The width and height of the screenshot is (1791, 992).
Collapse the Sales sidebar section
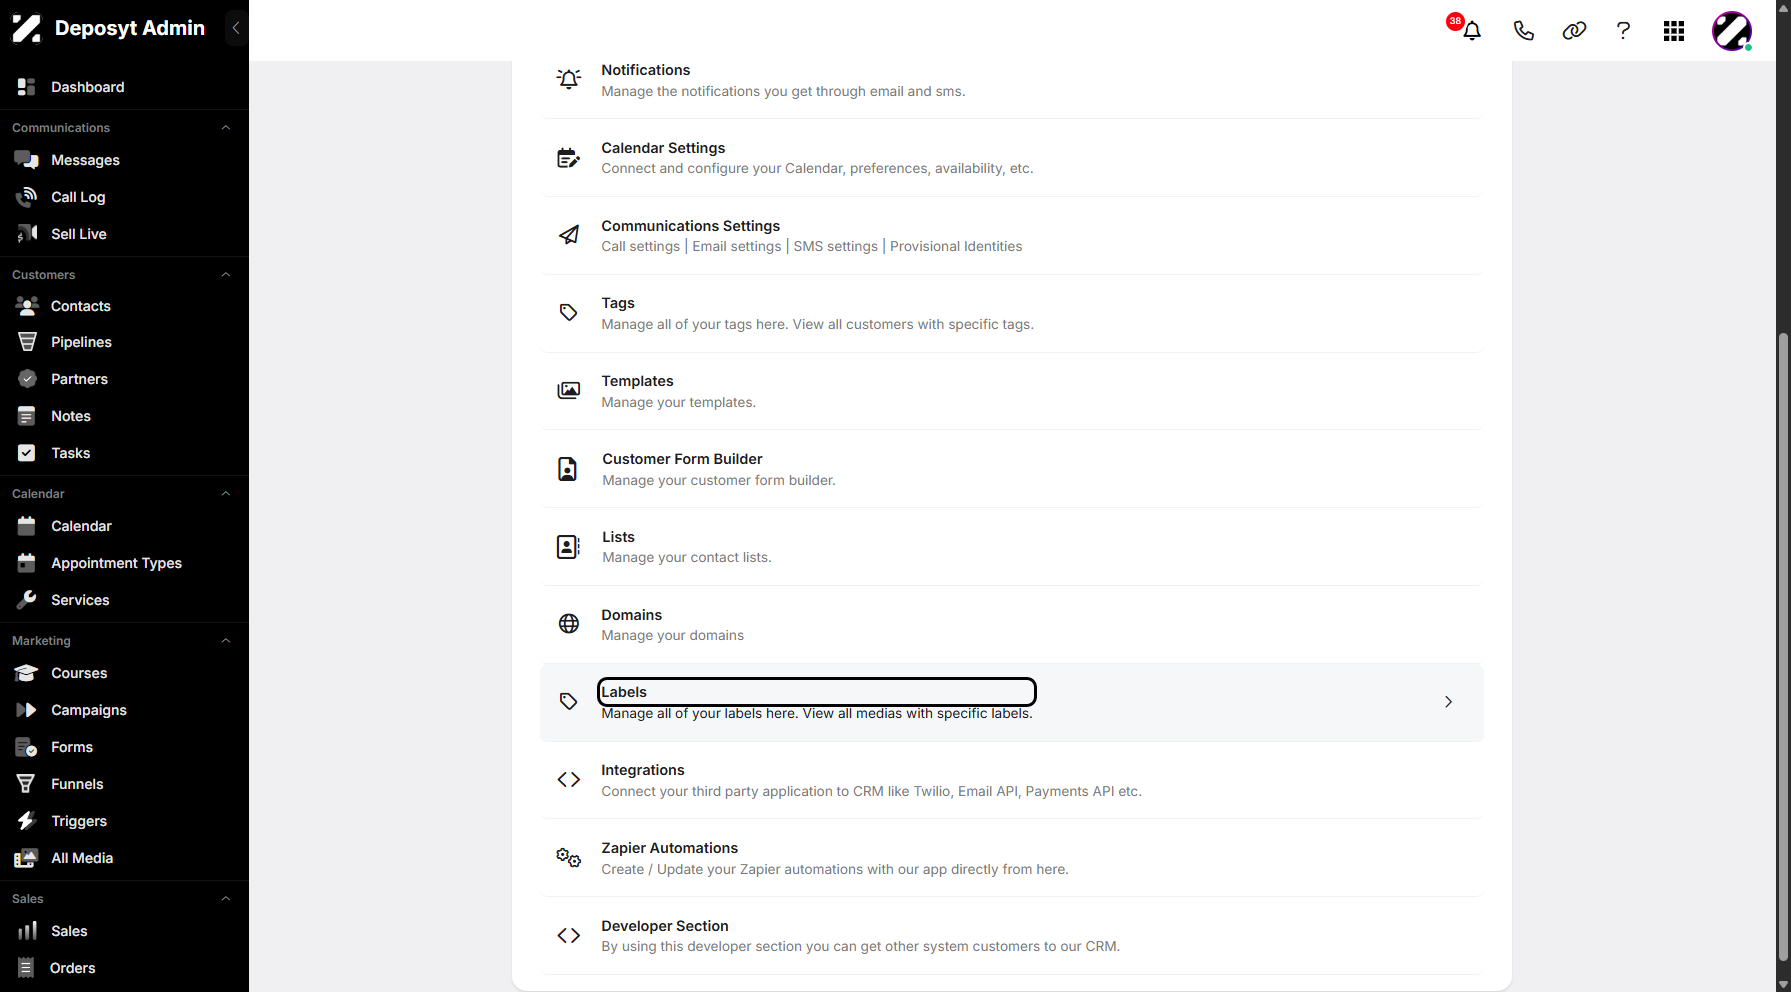pyautogui.click(x=226, y=899)
